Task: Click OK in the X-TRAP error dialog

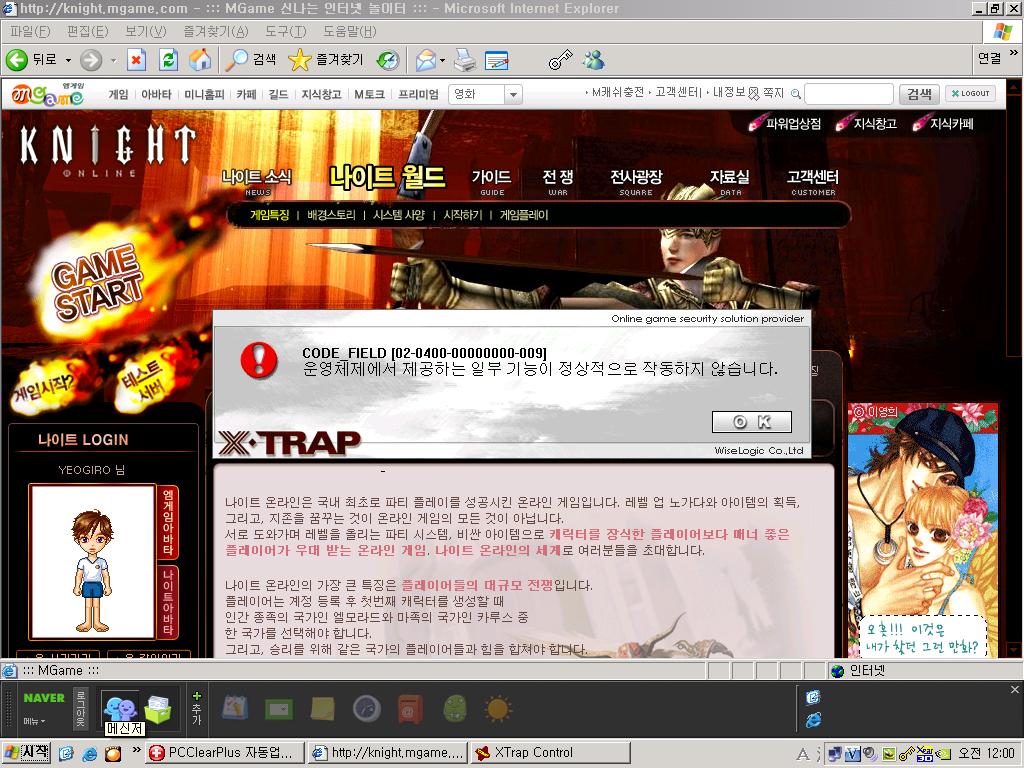Action: click(x=752, y=422)
